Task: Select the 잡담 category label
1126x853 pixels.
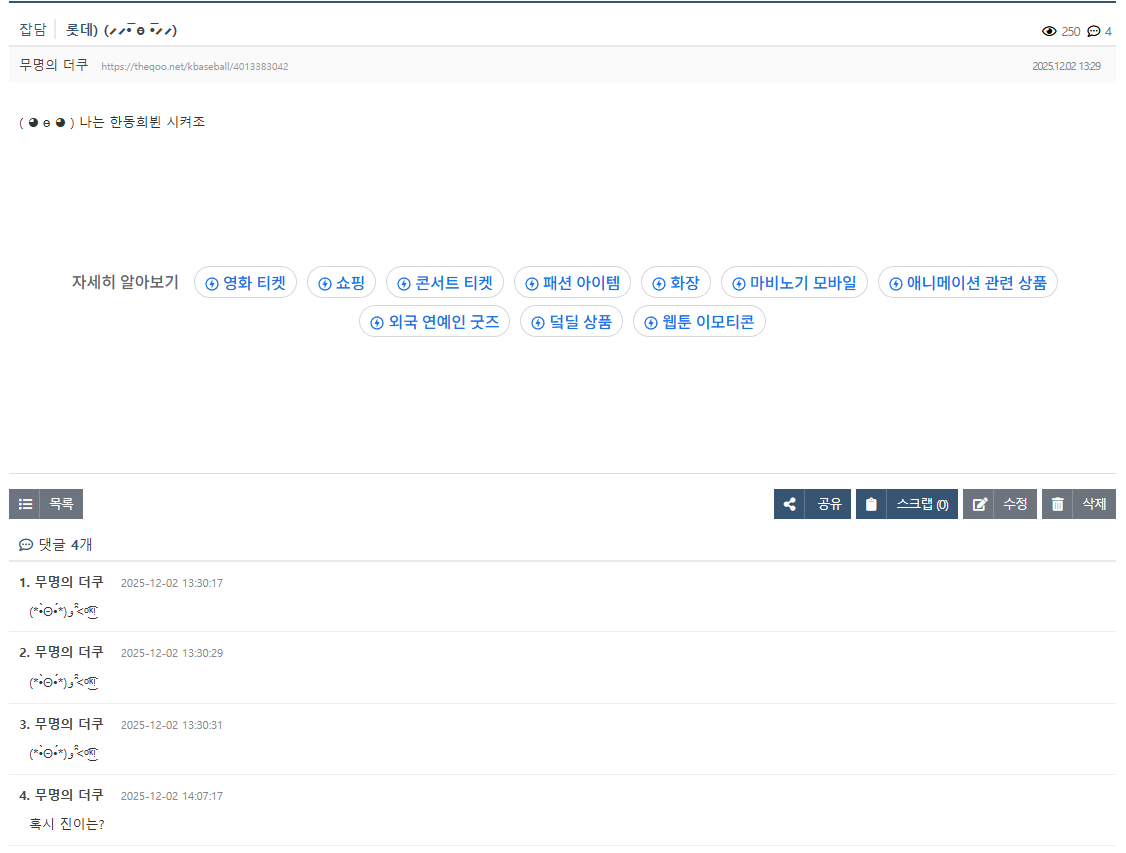Action: (32, 30)
